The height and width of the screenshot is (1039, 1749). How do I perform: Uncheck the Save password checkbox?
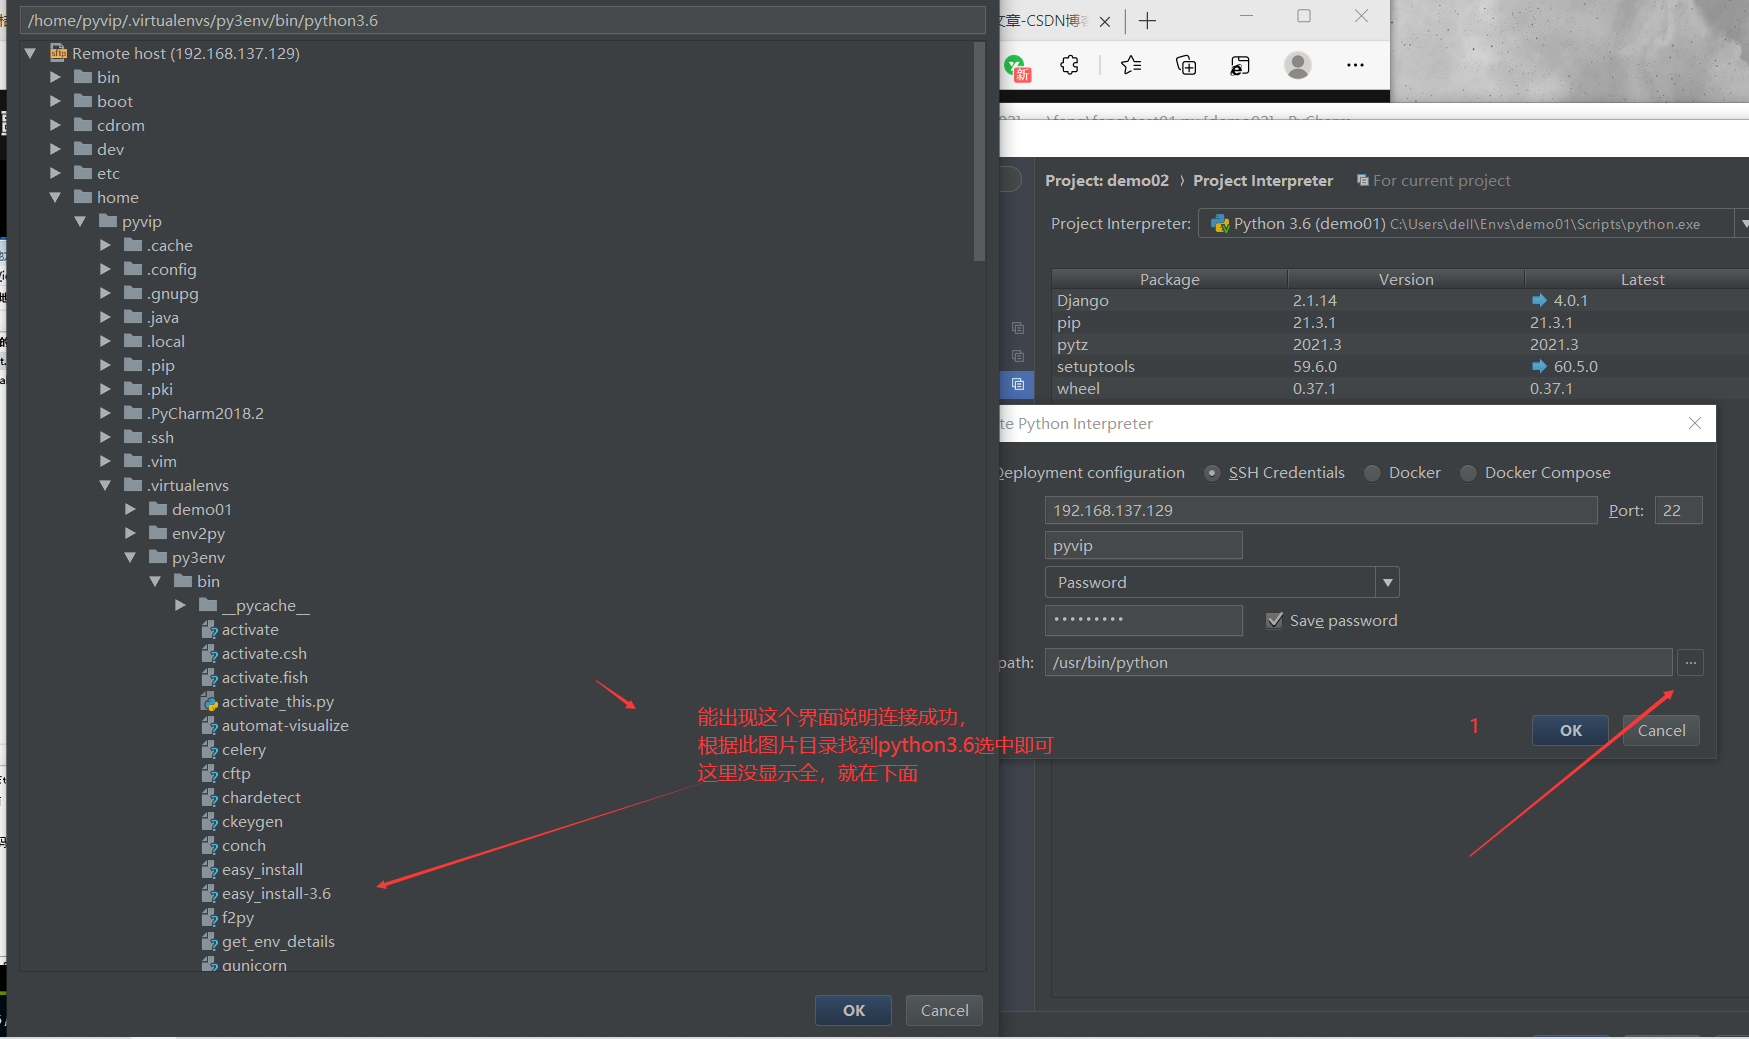pyautogui.click(x=1274, y=620)
